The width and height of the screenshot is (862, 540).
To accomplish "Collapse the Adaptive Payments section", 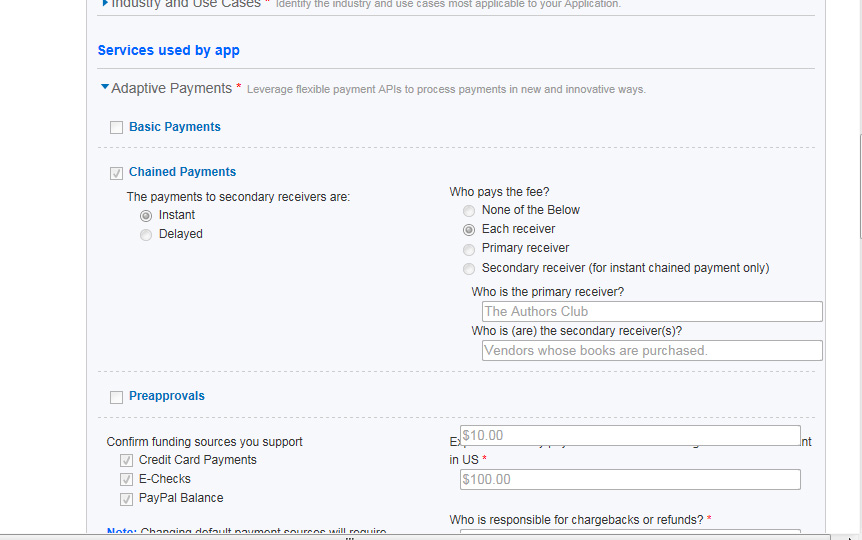I will (105, 88).
